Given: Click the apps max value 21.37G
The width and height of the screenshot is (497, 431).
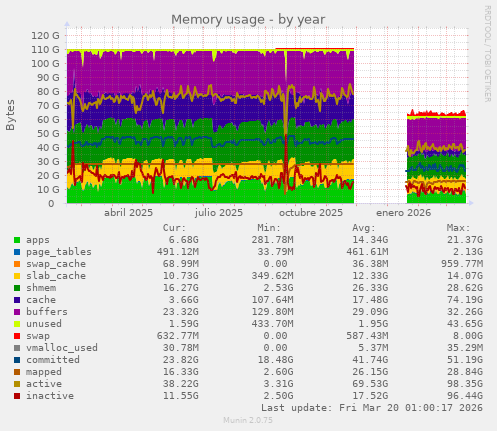Looking at the screenshot, I should point(465,240).
